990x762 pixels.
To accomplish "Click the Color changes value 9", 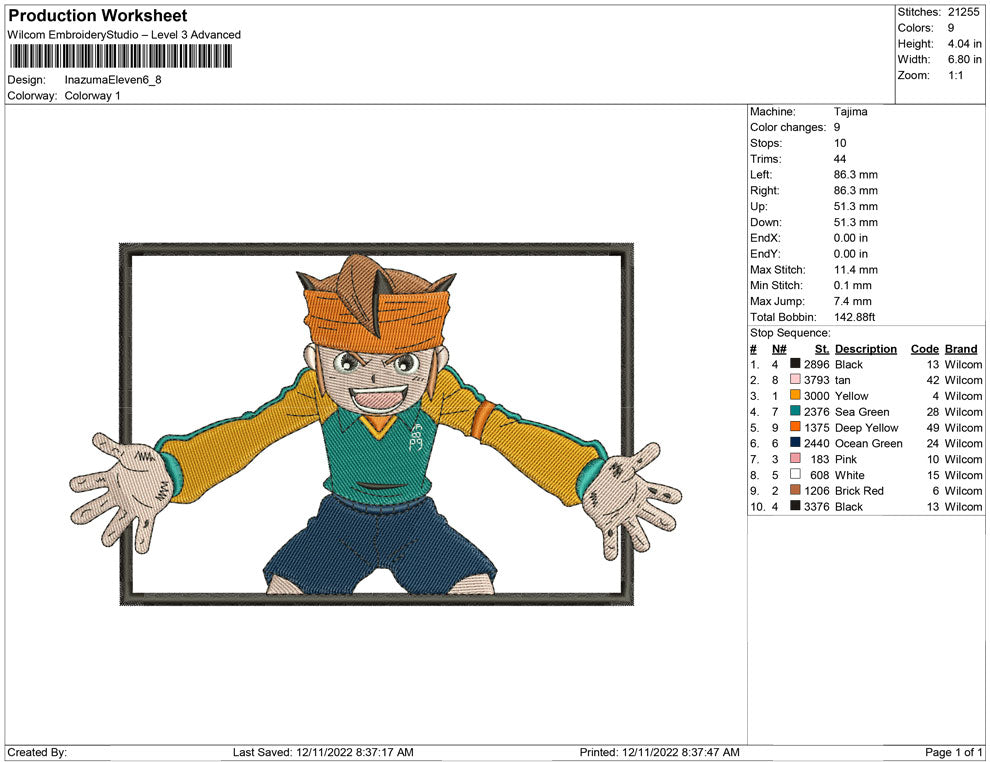I will (837, 128).
